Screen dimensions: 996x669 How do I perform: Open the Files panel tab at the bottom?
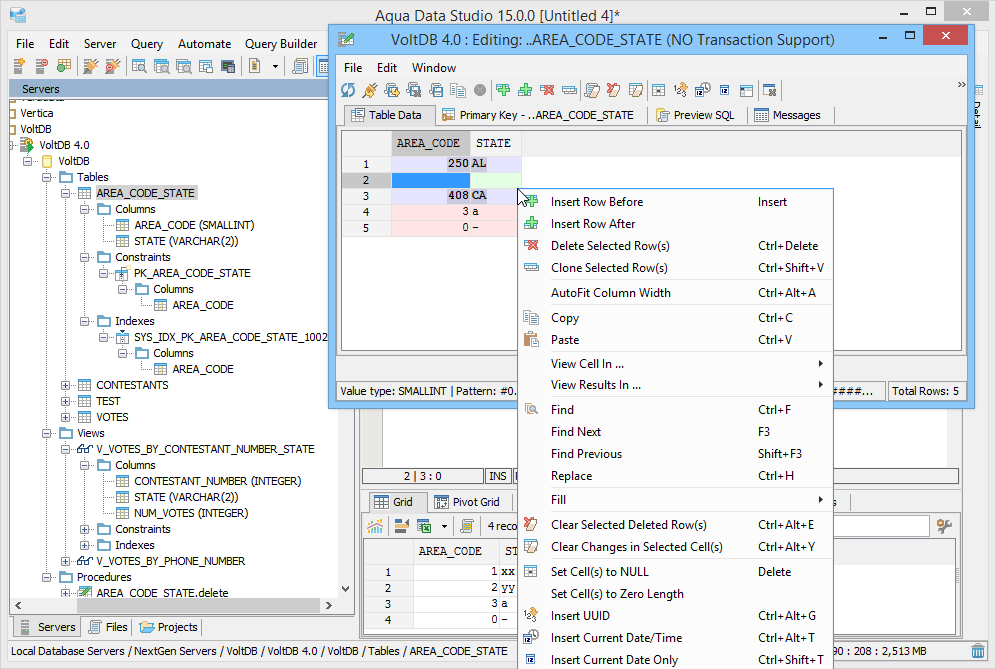point(108,627)
